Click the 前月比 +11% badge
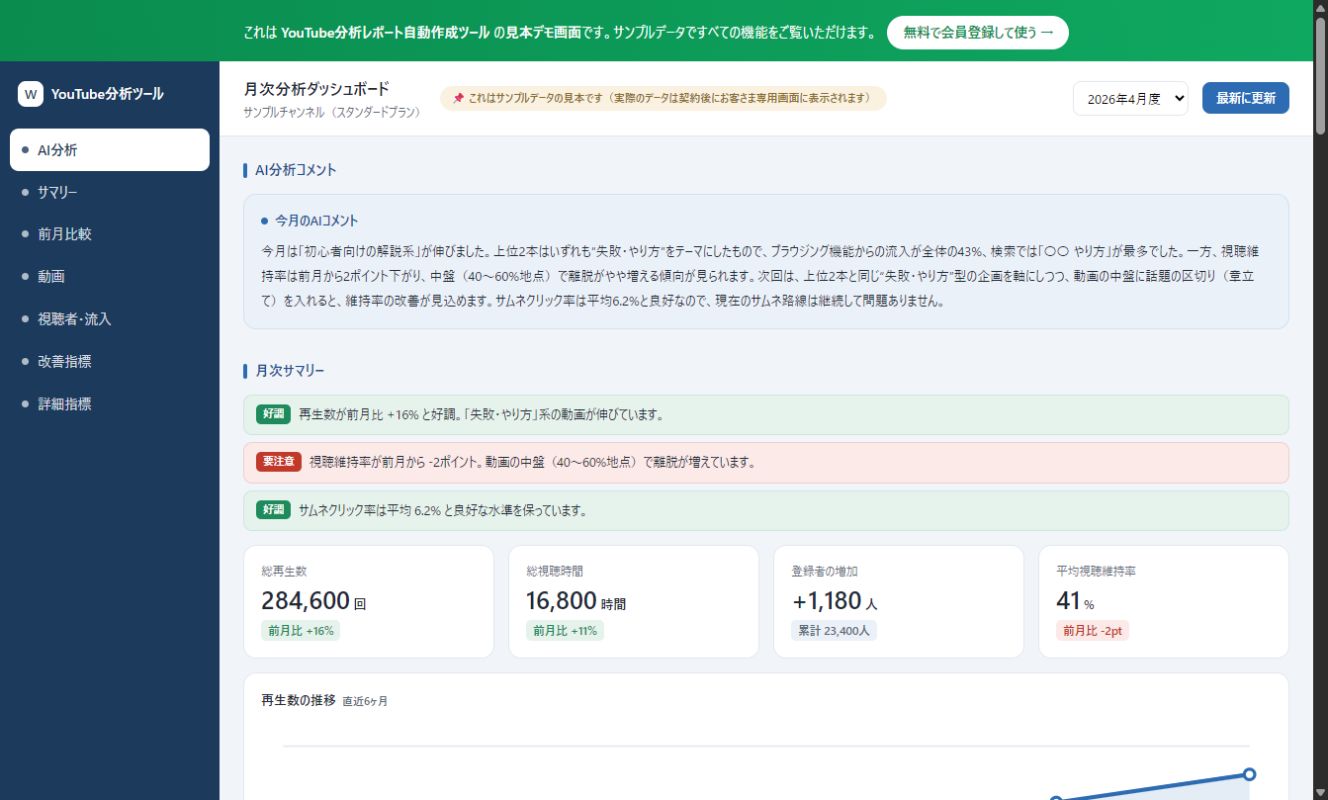The height and width of the screenshot is (800, 1328). pyautogui.click(x=565, y=631)
